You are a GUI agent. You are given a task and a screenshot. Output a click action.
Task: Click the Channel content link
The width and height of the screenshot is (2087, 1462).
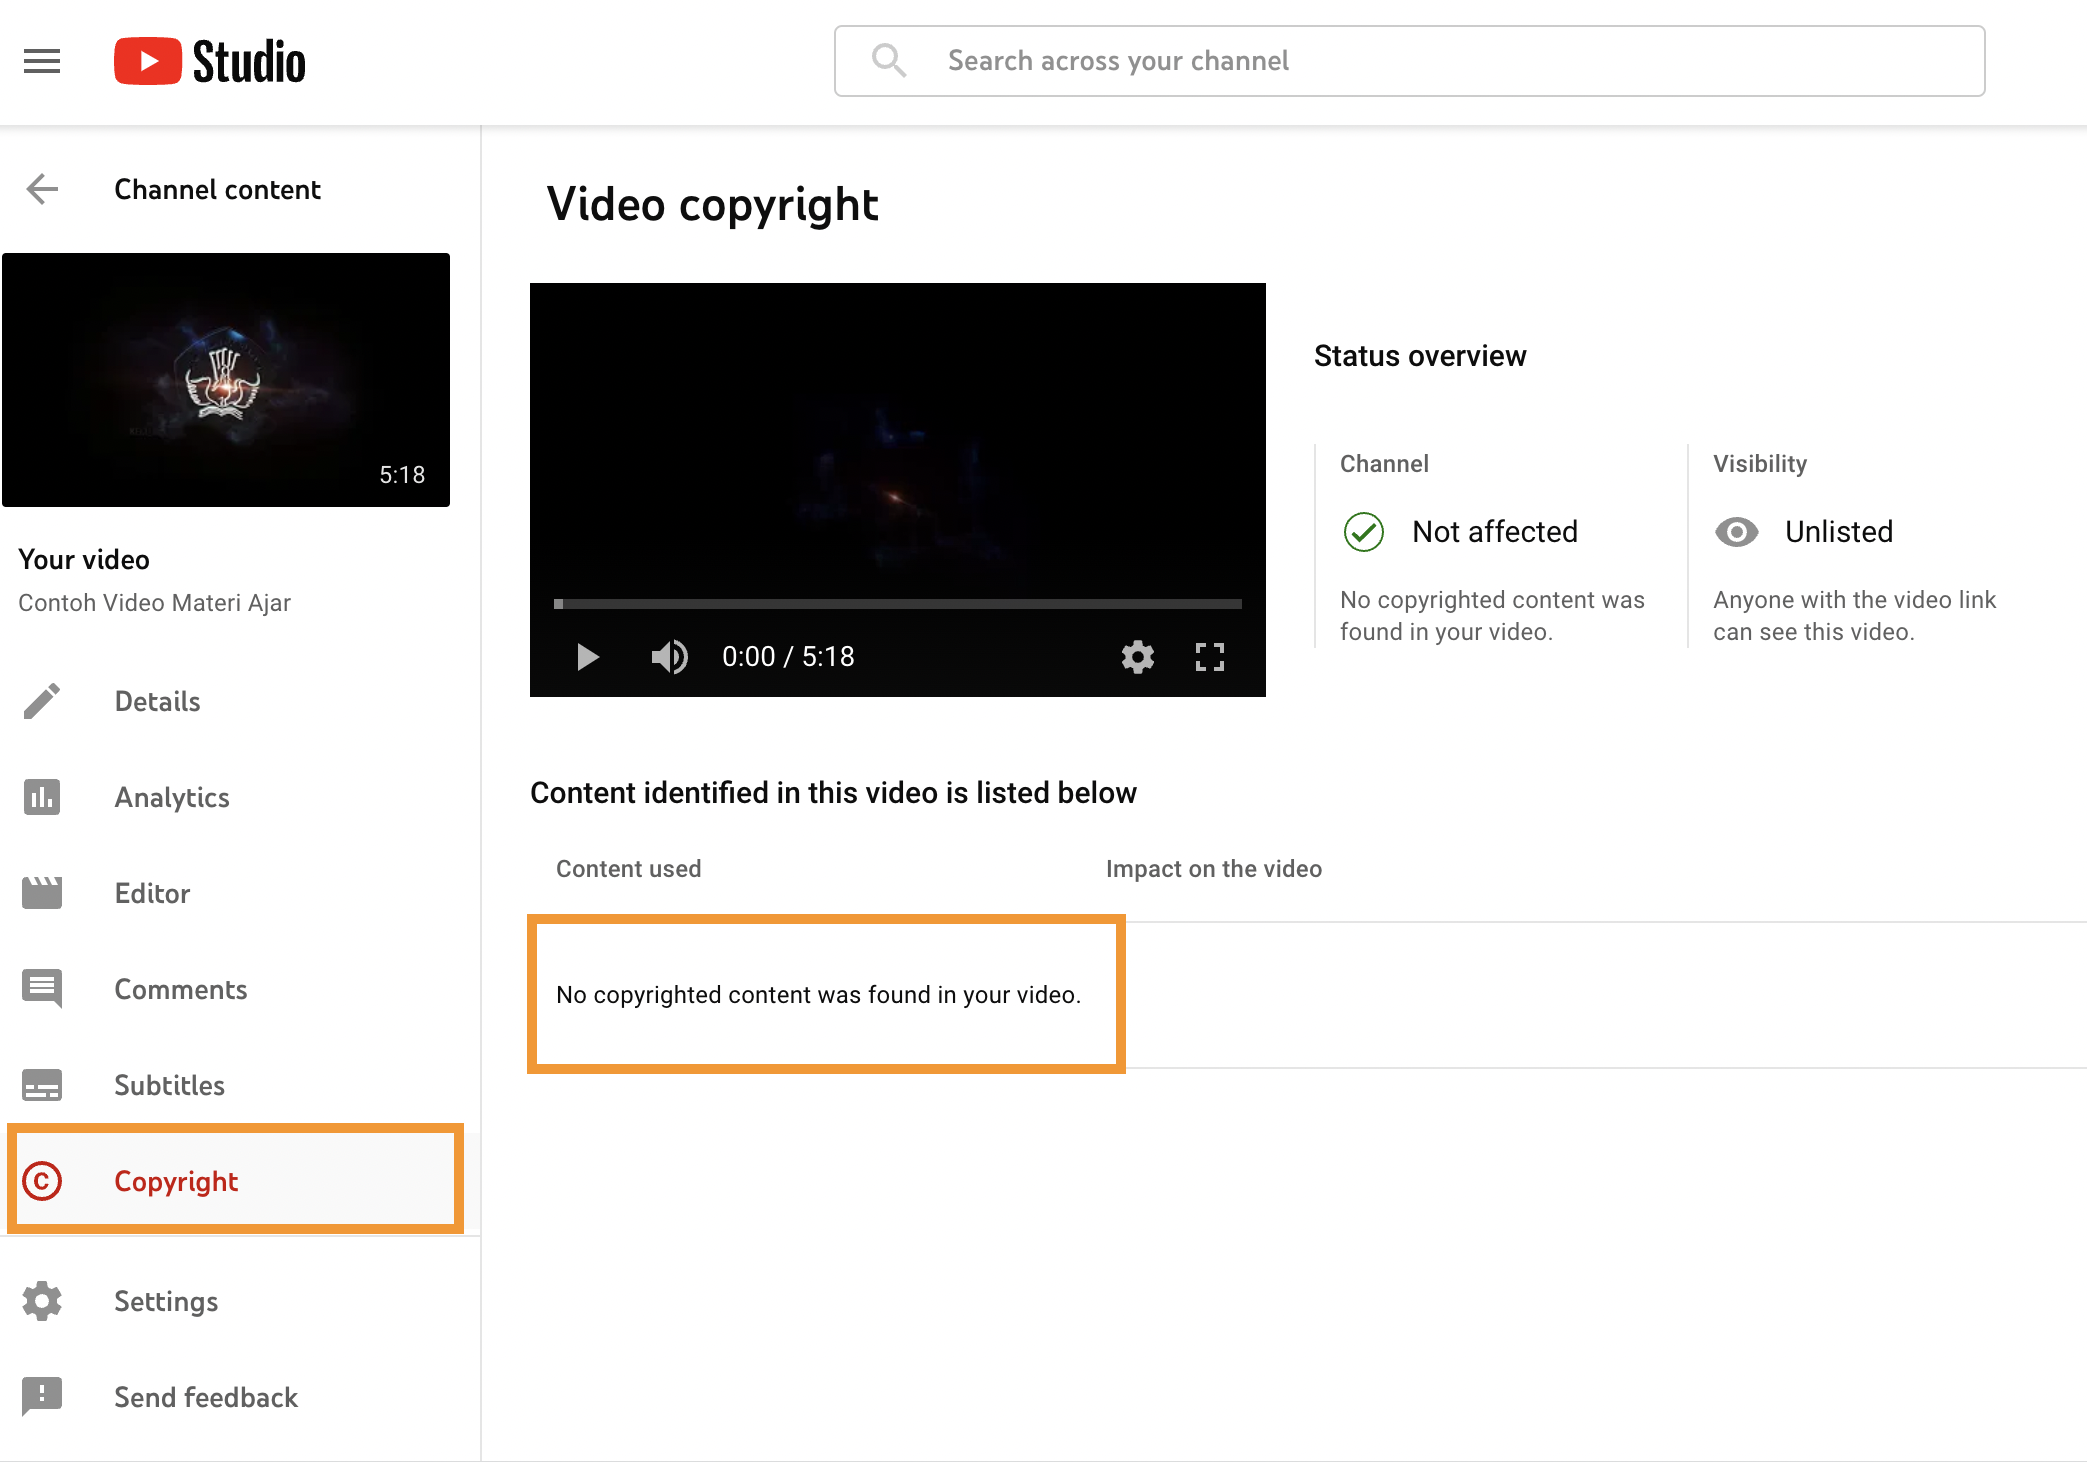click(217, 189)
